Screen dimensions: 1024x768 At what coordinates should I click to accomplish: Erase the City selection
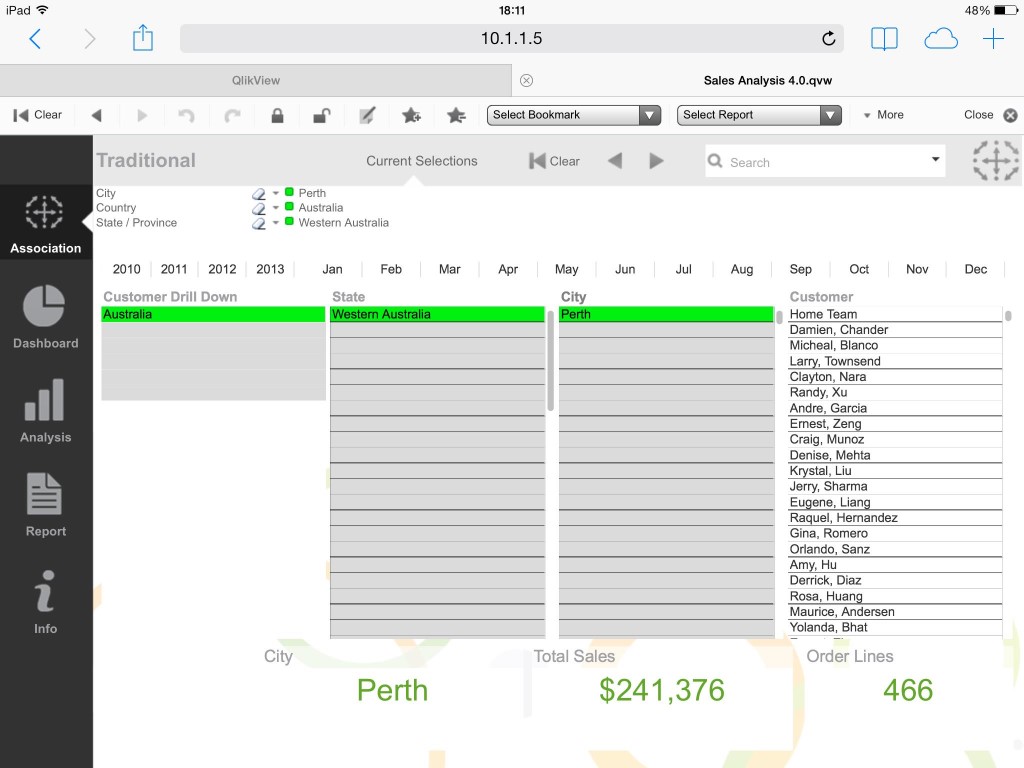tap(259, 193)
